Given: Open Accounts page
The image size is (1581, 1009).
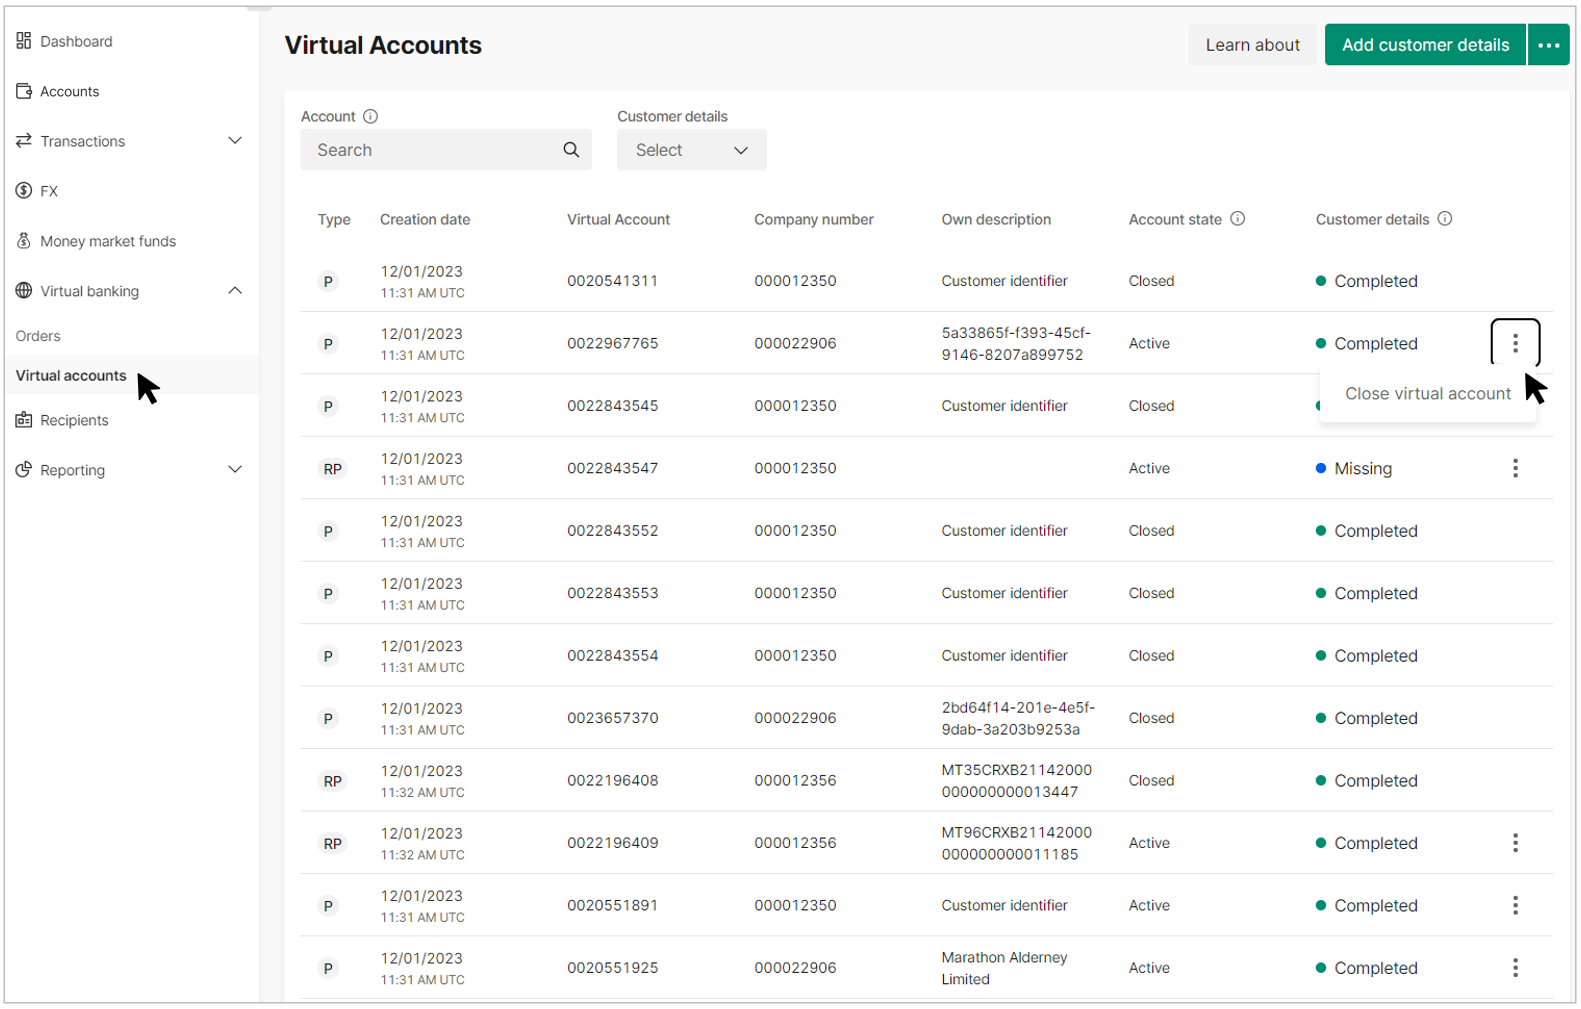Looking at the screenshot, I should click(69, 91).
